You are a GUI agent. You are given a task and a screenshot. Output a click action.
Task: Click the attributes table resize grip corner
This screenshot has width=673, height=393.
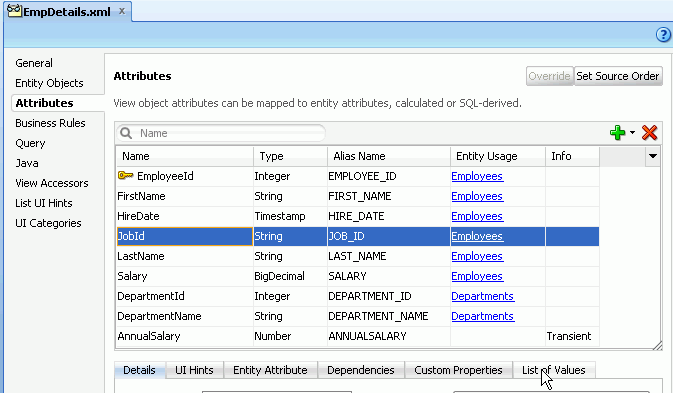tap(657, 345)
